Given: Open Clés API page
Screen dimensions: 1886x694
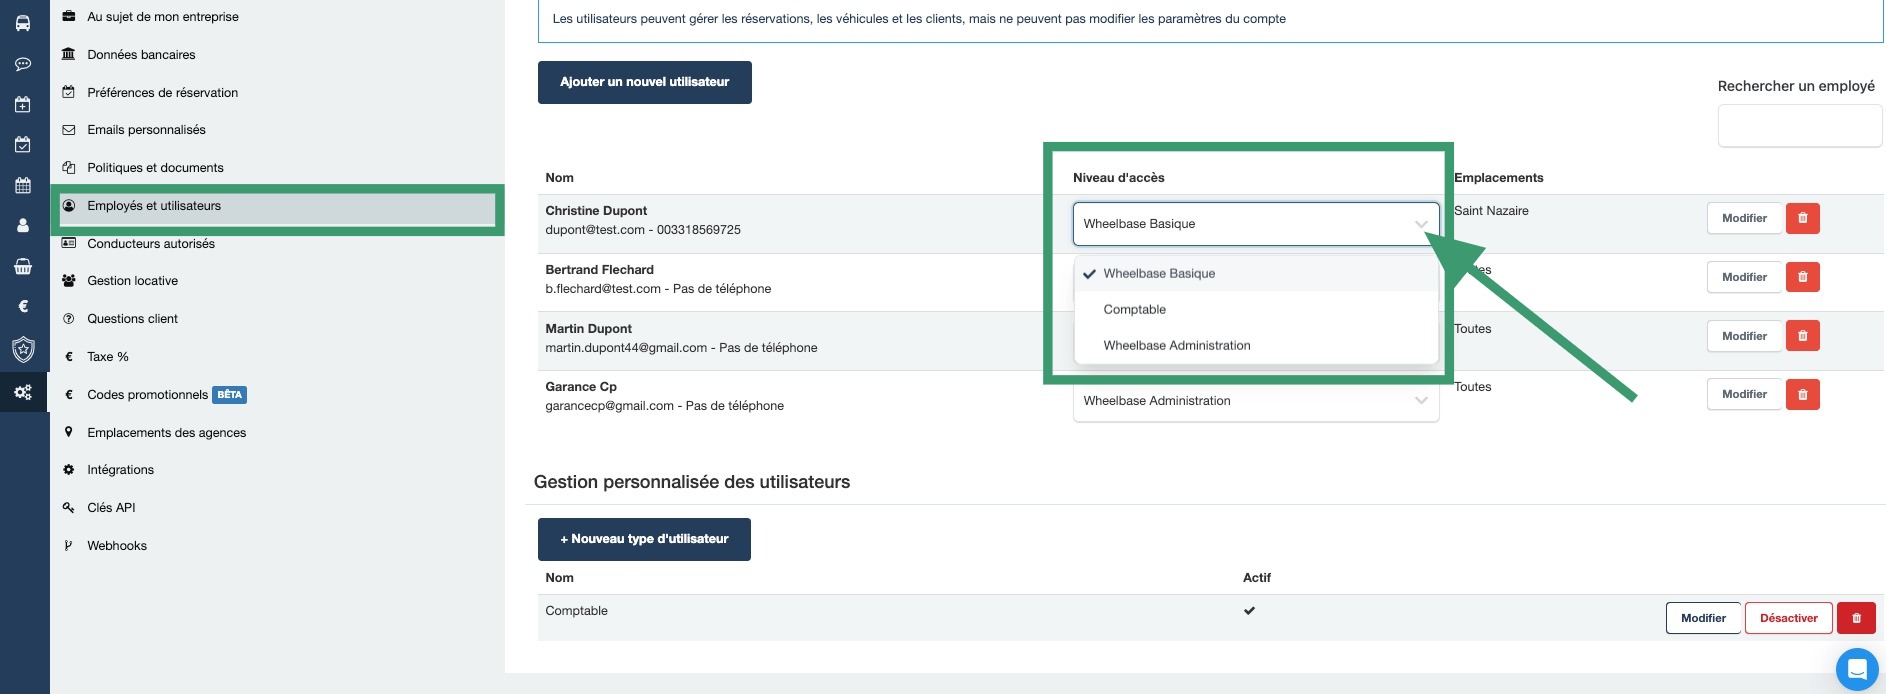Looking at the screenshot, I should point(111,508).
